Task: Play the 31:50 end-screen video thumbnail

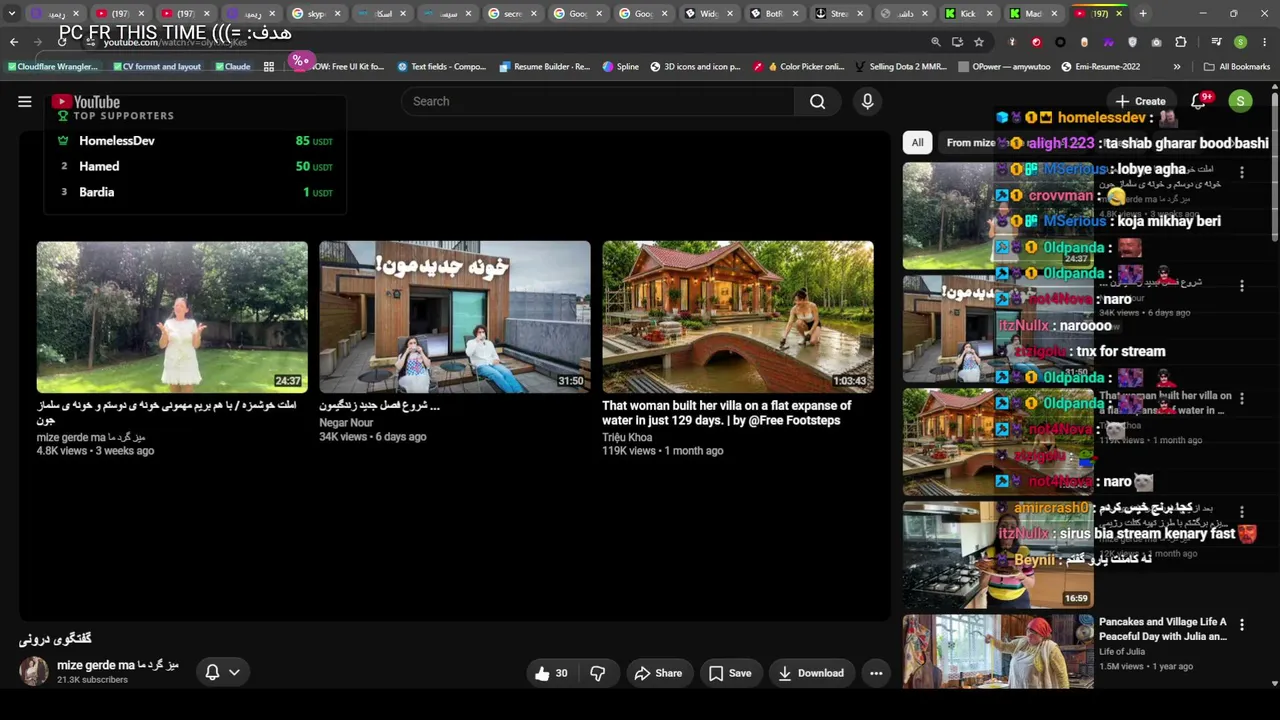Action: tap(455, 316)
